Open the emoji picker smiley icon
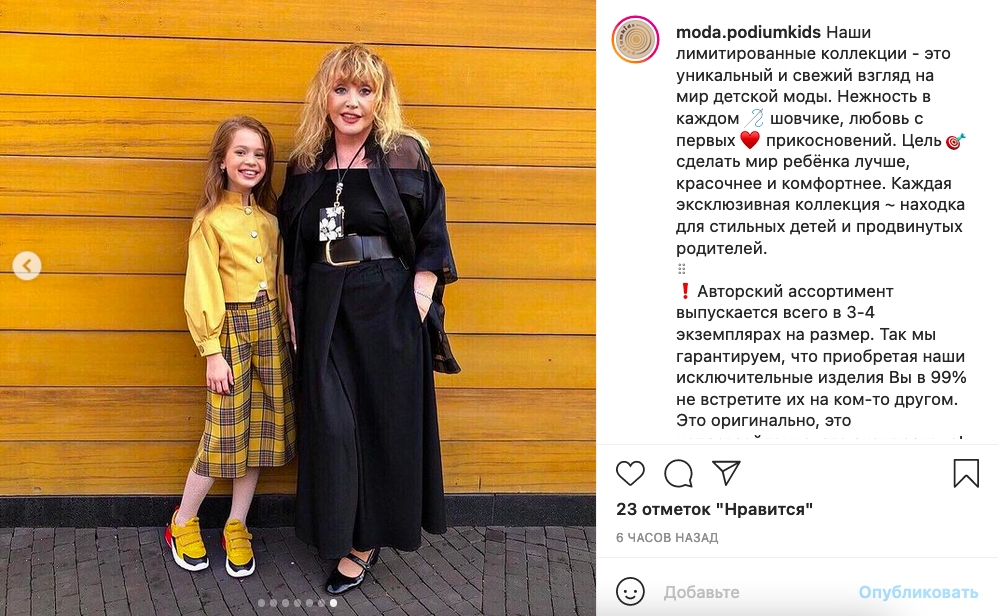 pos(630,592)
